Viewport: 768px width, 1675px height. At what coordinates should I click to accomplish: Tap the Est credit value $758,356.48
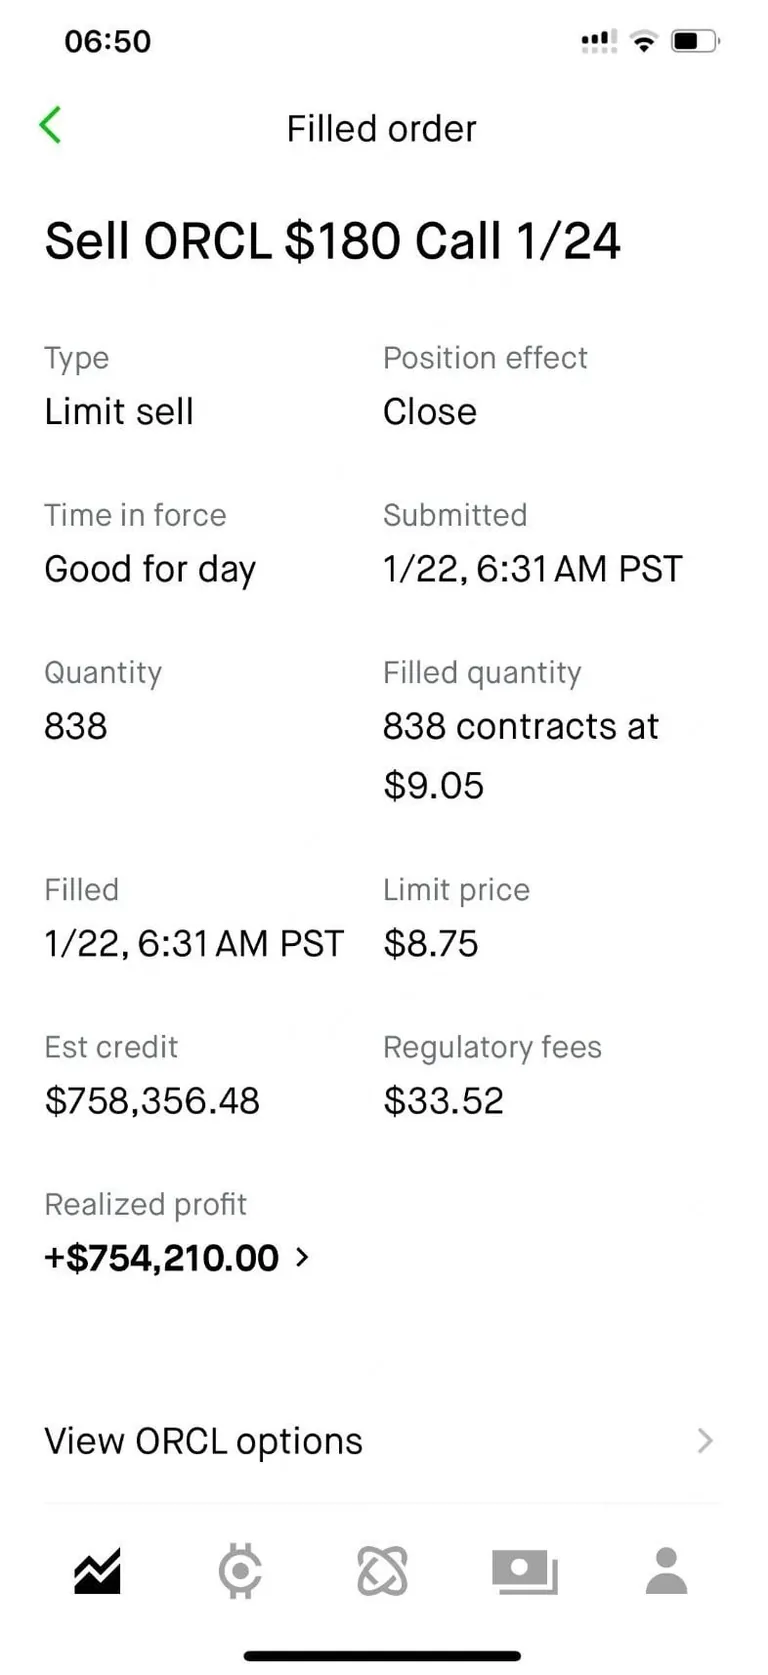click(152, 1101)
